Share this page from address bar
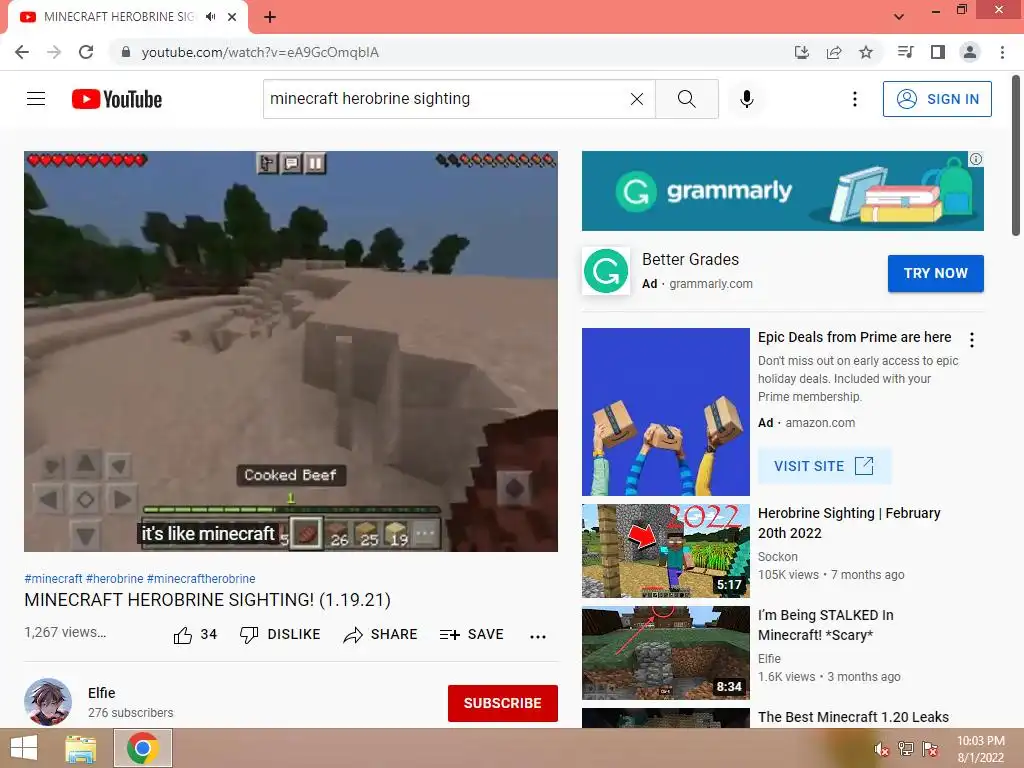The image size is (1024, 768). [x=834, y=52]
